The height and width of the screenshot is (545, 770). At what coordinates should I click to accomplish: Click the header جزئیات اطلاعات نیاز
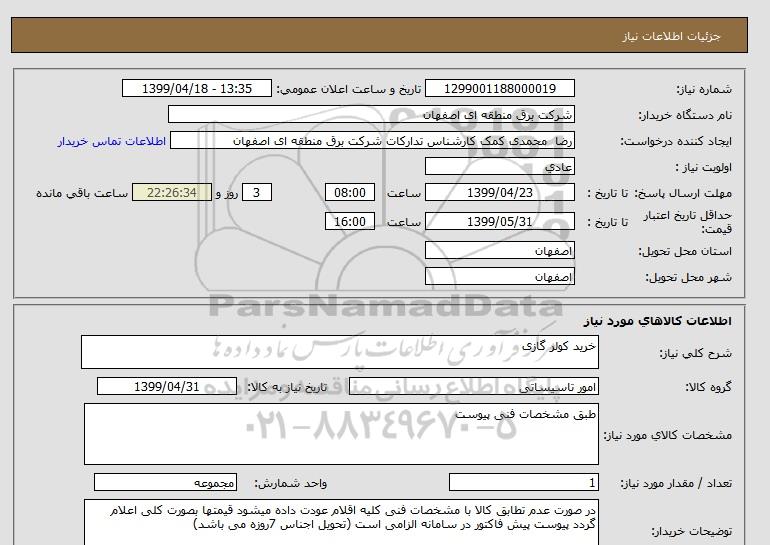click(671, 36)
